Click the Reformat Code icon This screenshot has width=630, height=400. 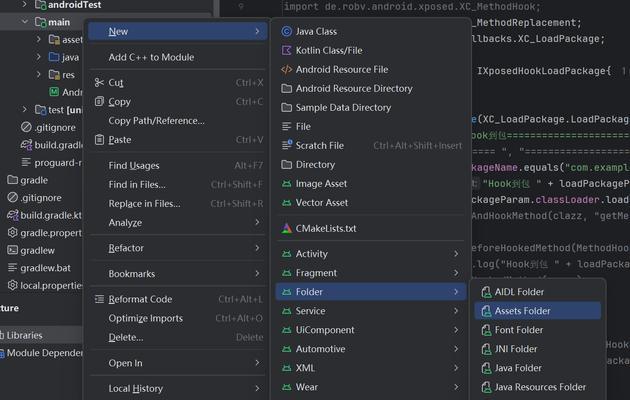click(99, 299)
